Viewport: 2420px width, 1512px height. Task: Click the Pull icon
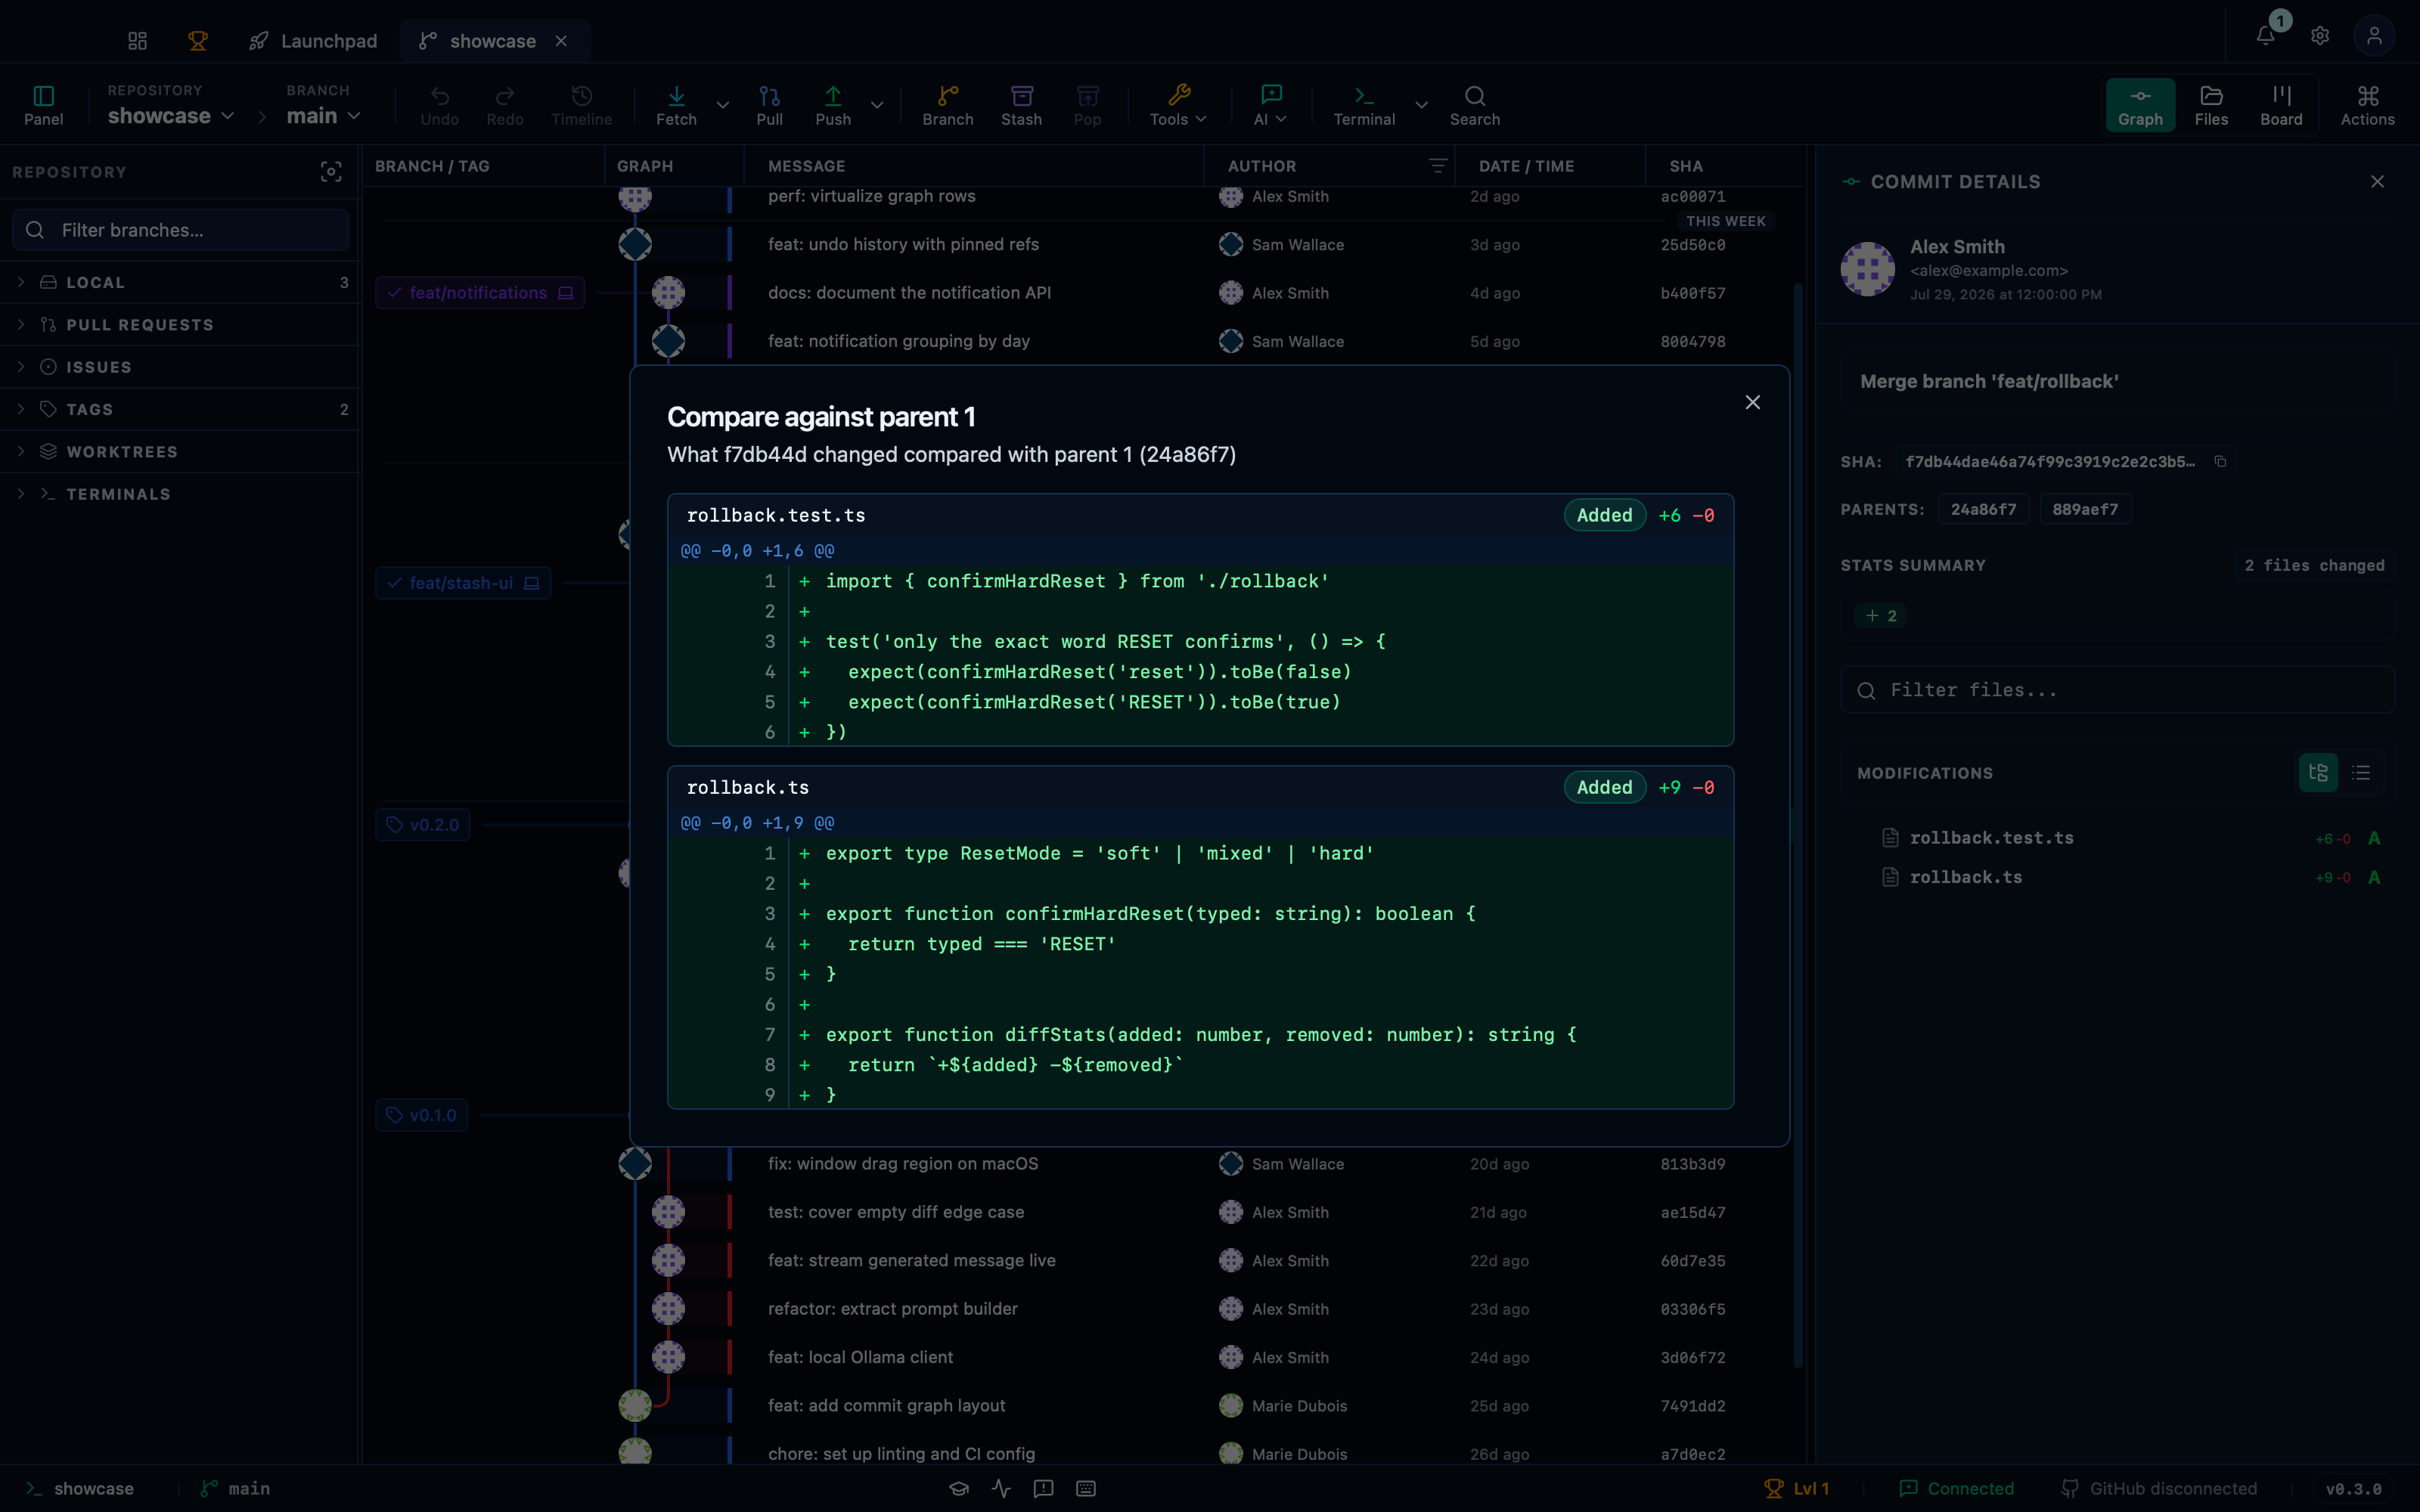(769, 105)
